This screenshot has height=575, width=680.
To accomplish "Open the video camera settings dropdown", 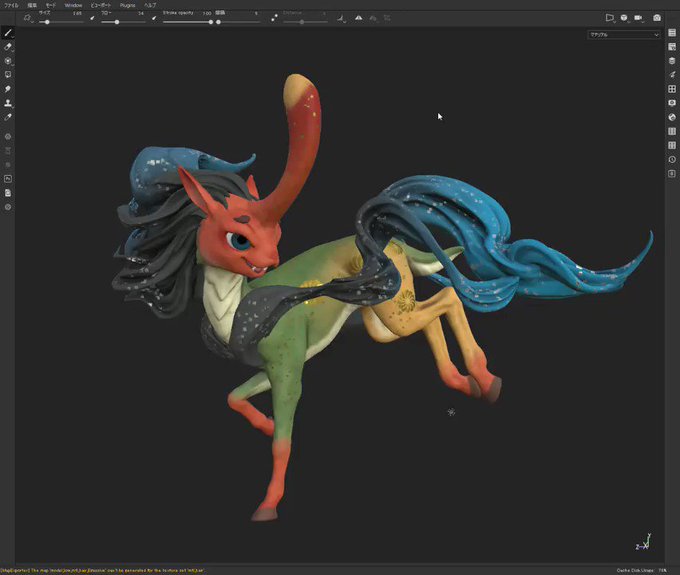I will coord(638,18).
